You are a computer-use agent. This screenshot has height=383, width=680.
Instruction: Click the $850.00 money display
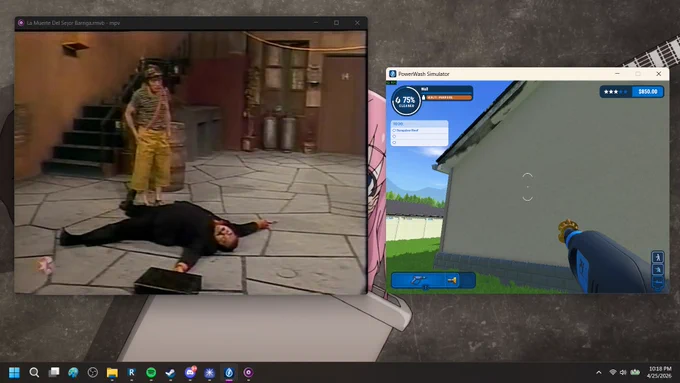[647, 92]
